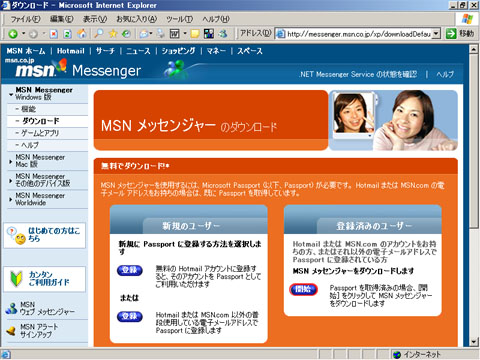Screen dimensions: 480x360
Task: Open the 編集(E) menu
Action: point(62,19)
